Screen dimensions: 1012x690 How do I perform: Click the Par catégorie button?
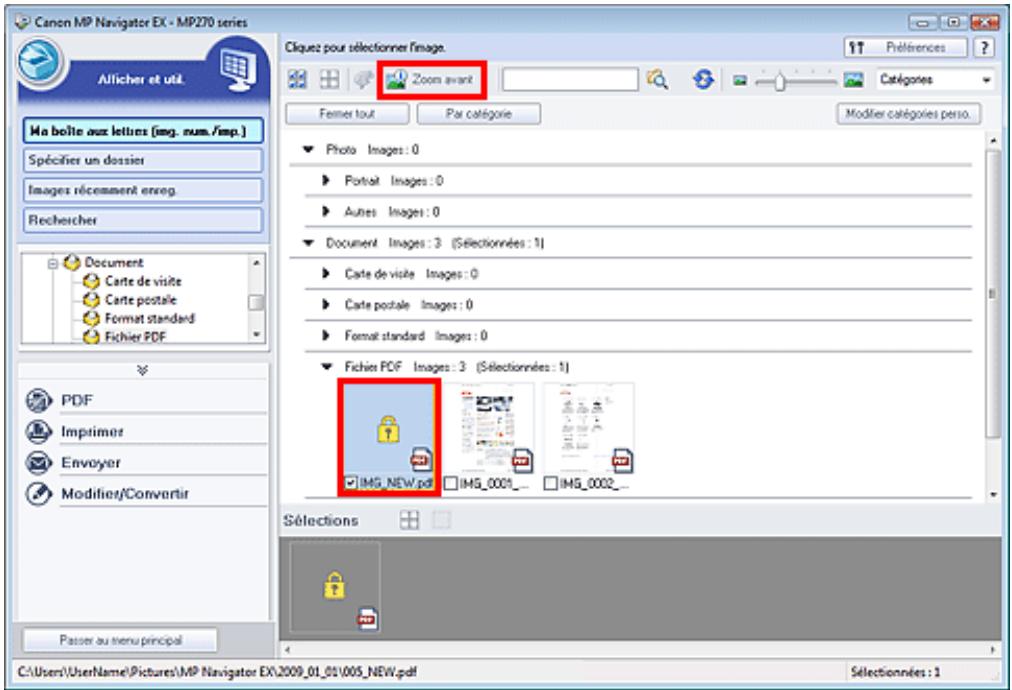[x=479, y=114]
